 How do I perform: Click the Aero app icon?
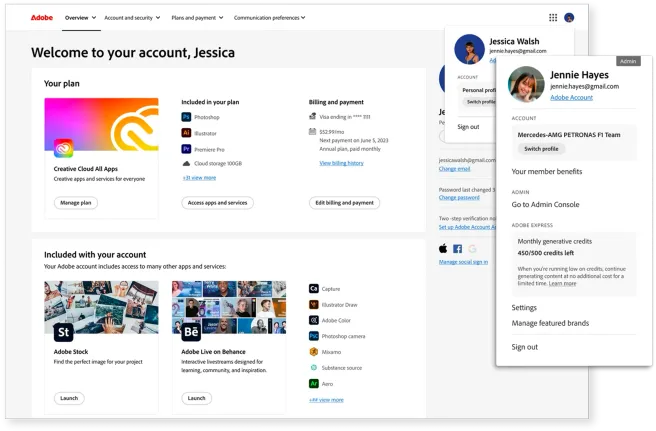point(314,383)
